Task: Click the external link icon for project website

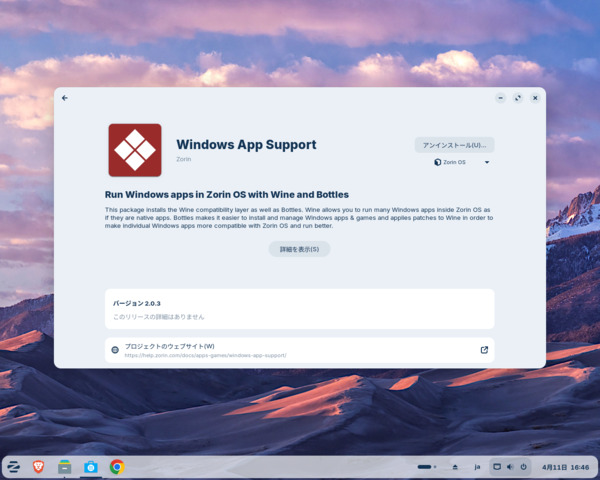Action: (x=484, y=350)
